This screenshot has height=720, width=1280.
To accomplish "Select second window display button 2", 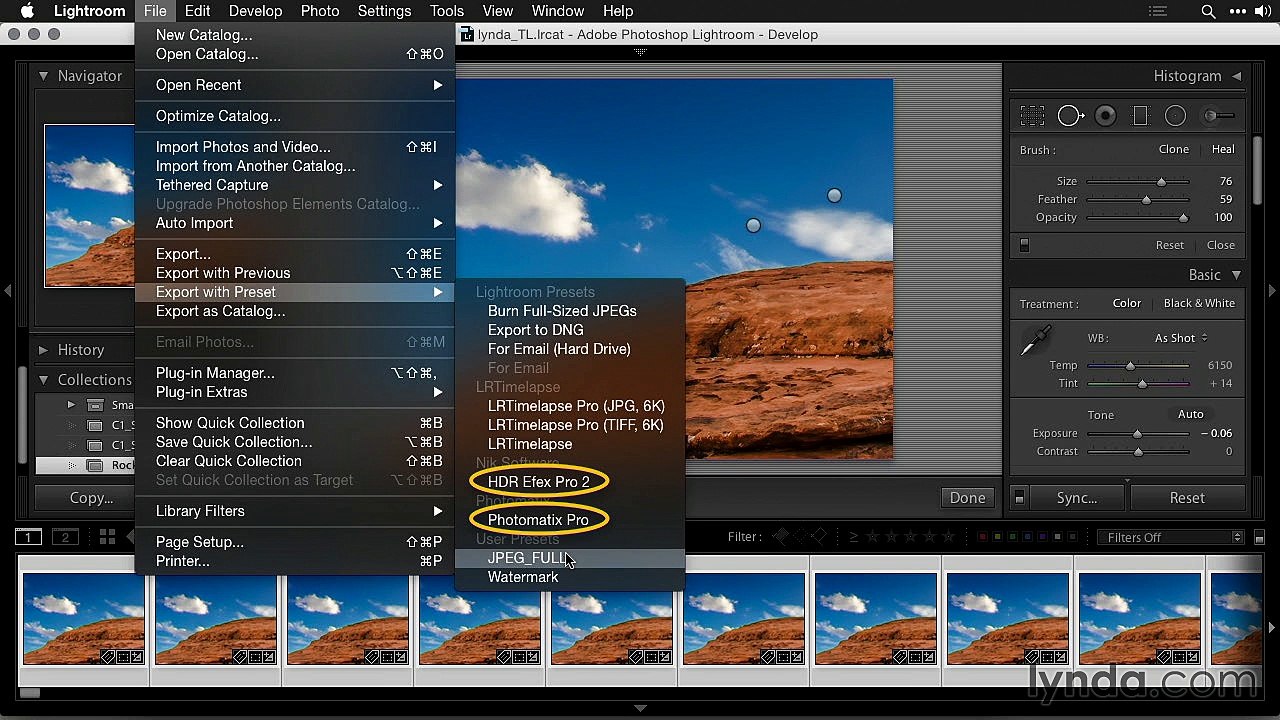I will (x=65, y=537).
